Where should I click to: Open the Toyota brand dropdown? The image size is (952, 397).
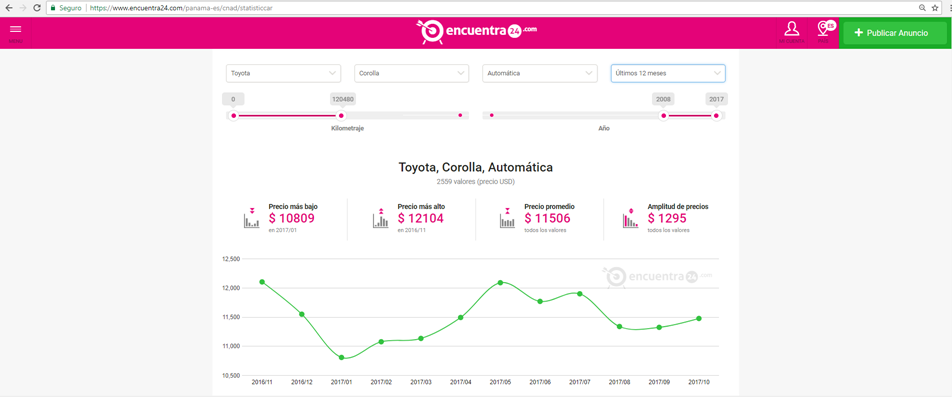pyautogui.click(x=284, y=73)
